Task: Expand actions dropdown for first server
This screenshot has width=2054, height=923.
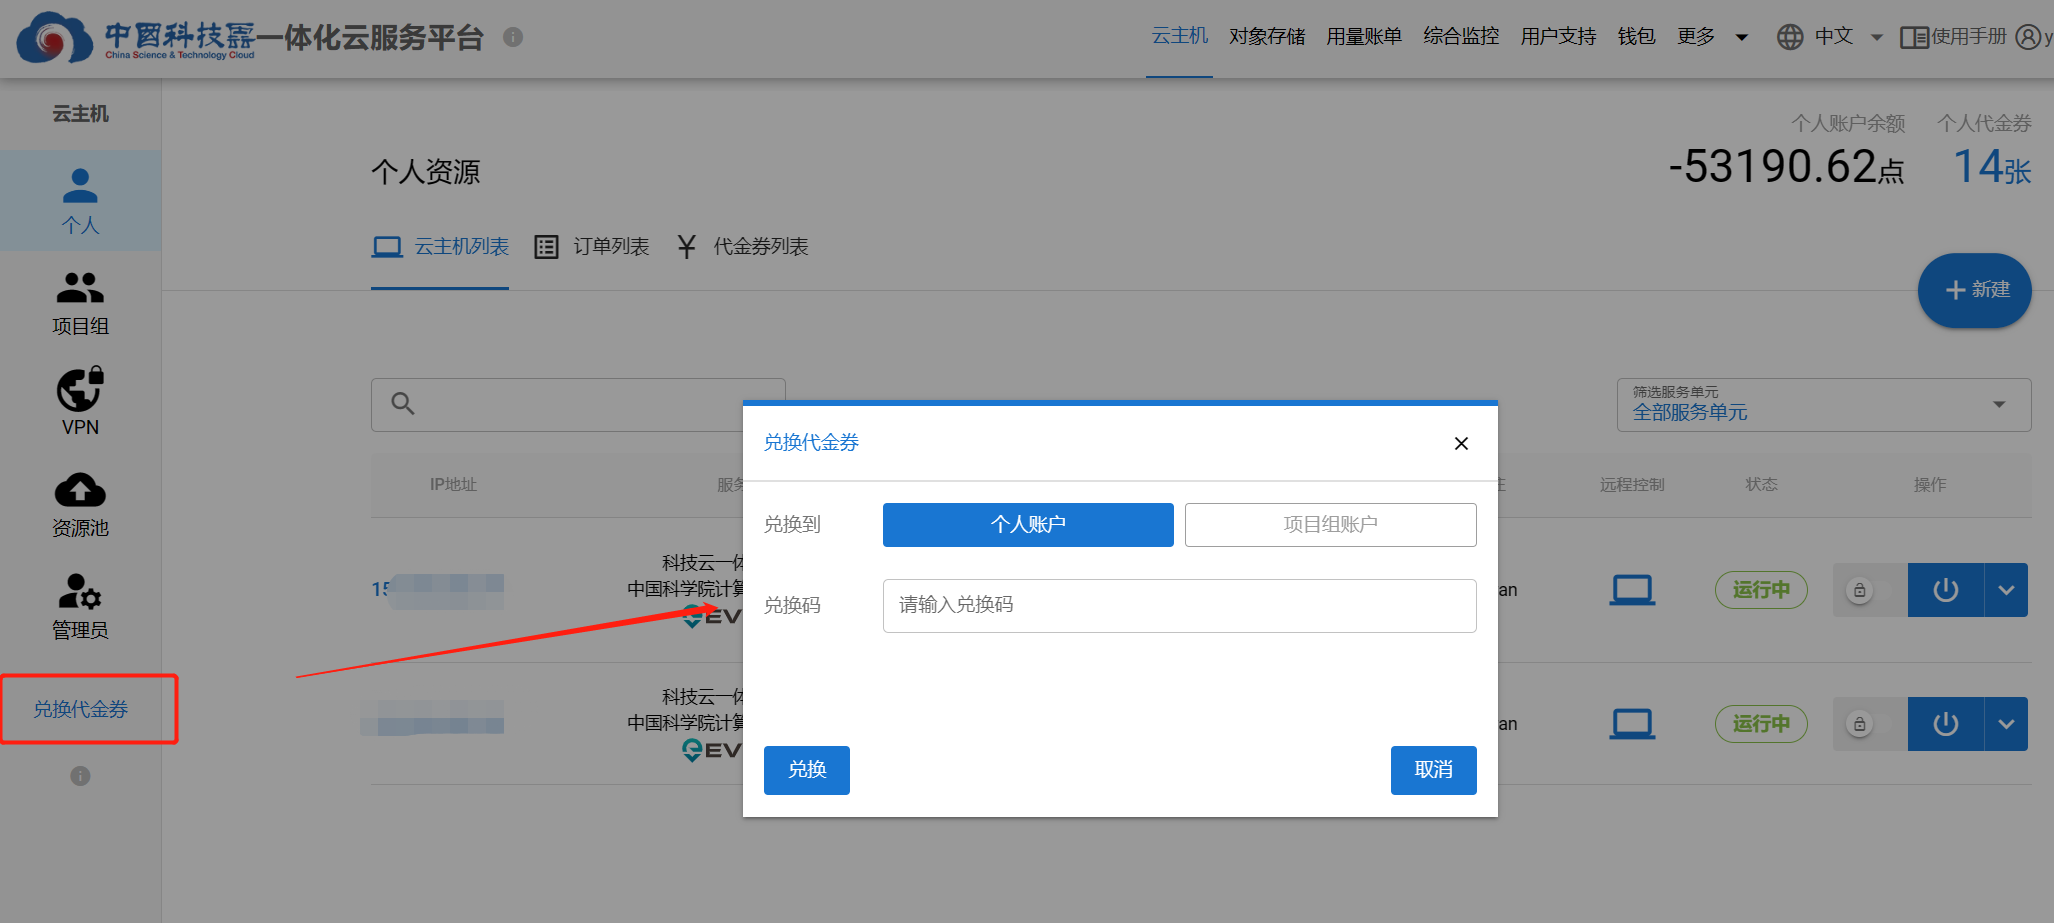Action: tap(2006, 590)
